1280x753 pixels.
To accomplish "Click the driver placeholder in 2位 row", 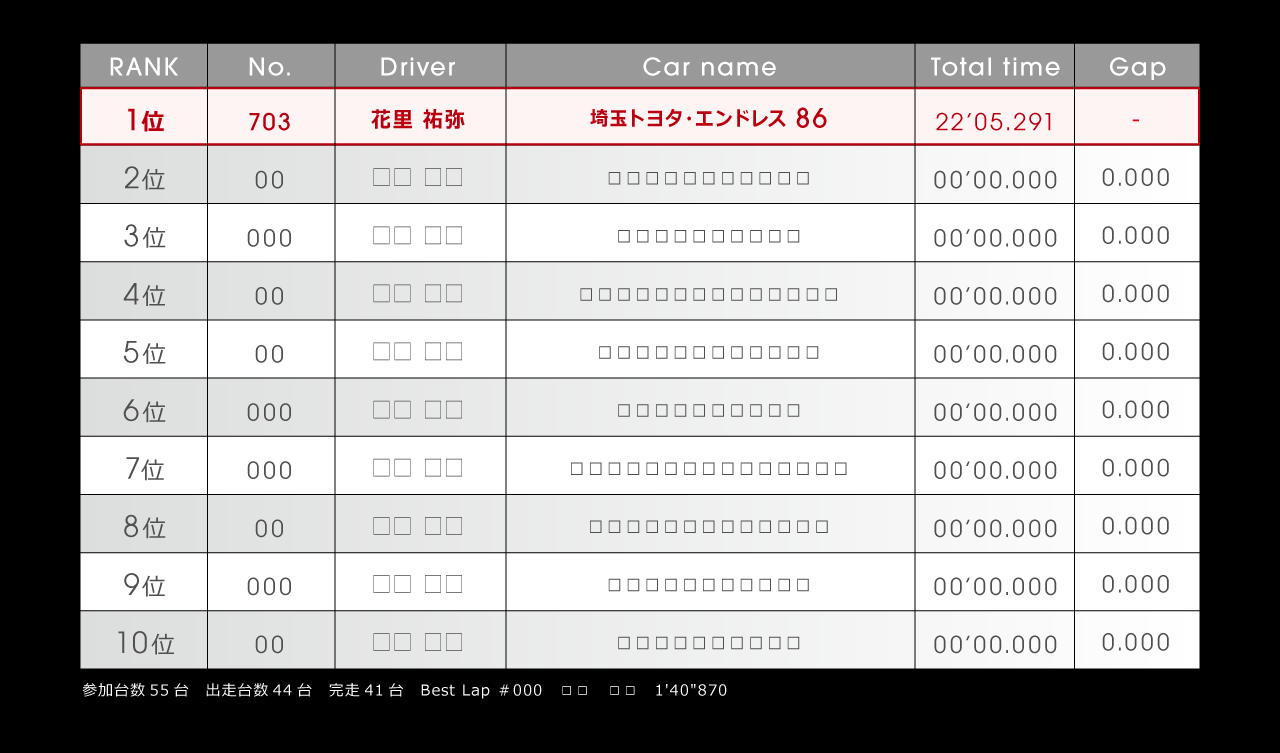I will 418,178.
